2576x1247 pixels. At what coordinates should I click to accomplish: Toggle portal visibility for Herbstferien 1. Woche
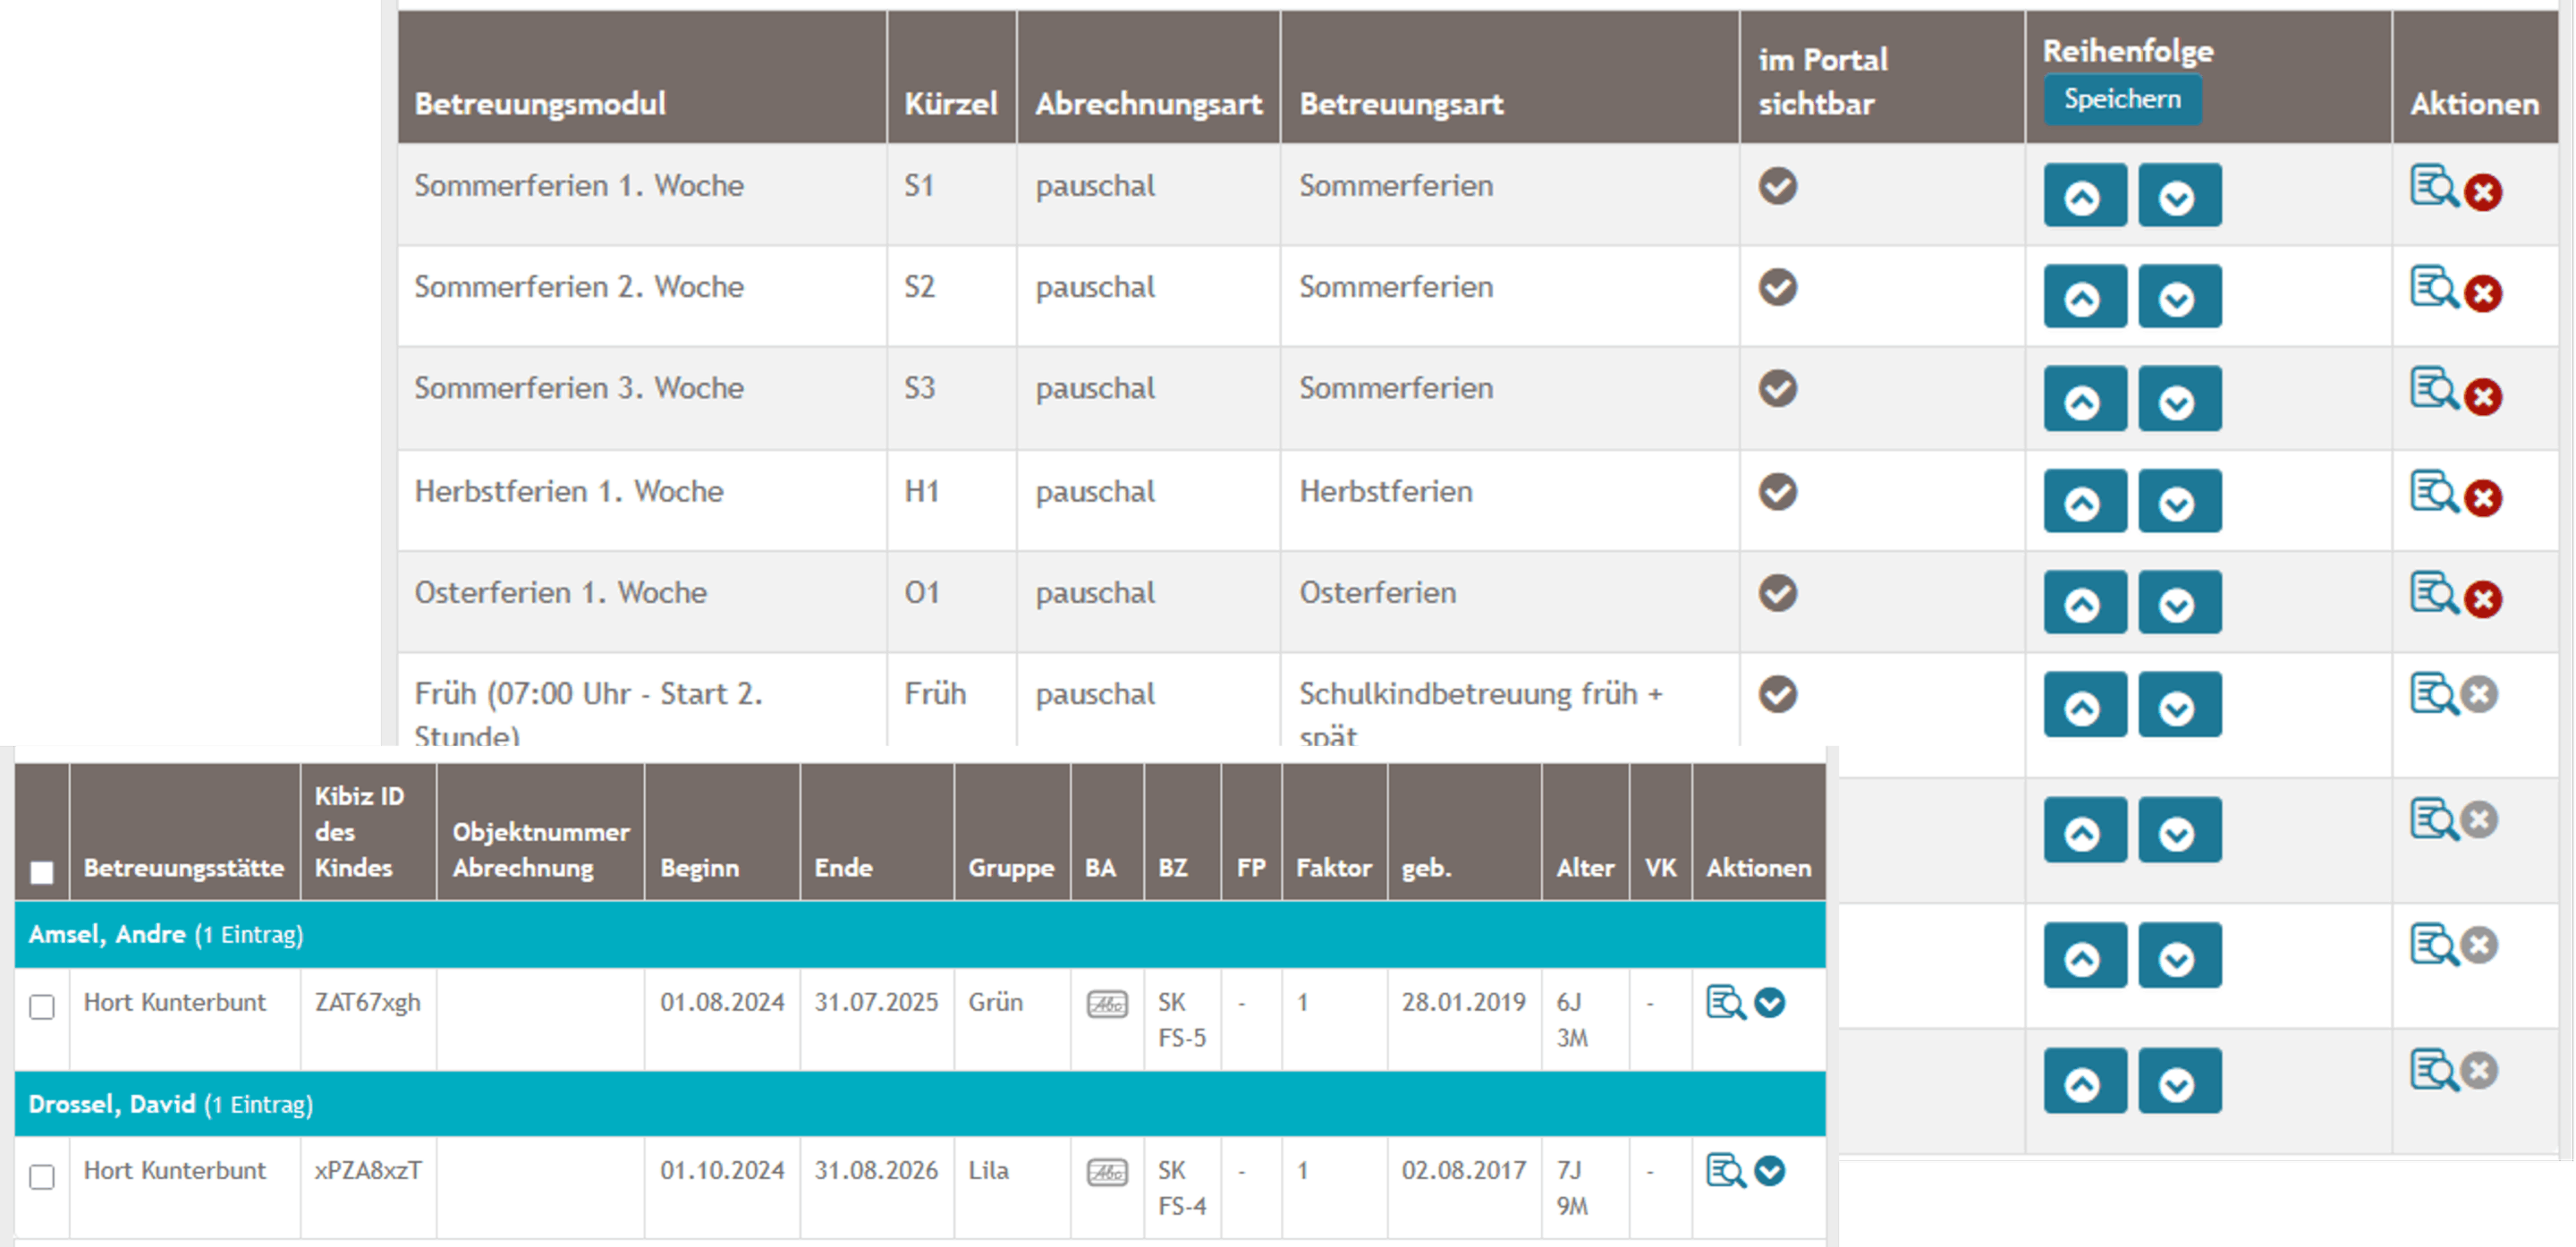[x=1778, y=492]
